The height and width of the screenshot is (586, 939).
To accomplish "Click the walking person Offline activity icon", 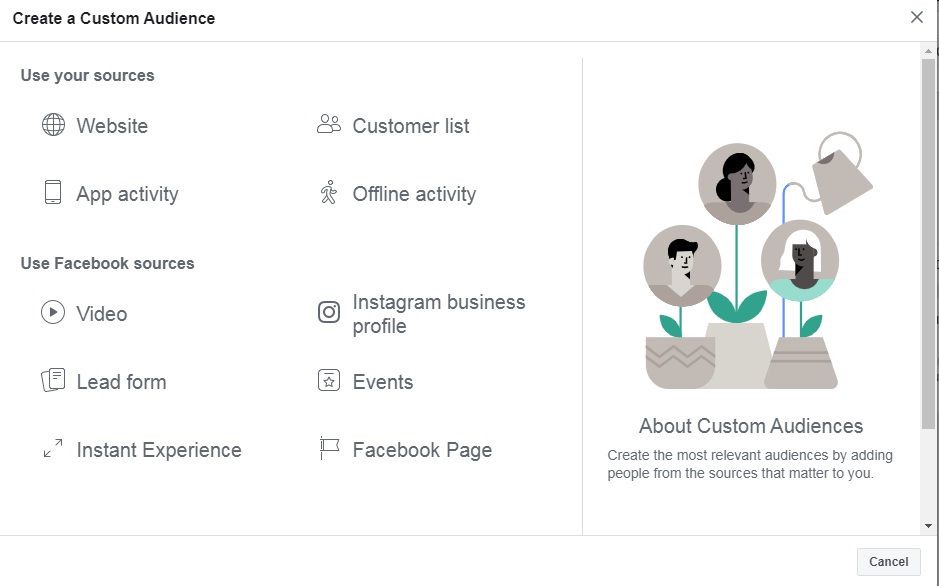I will click(329, 193).
